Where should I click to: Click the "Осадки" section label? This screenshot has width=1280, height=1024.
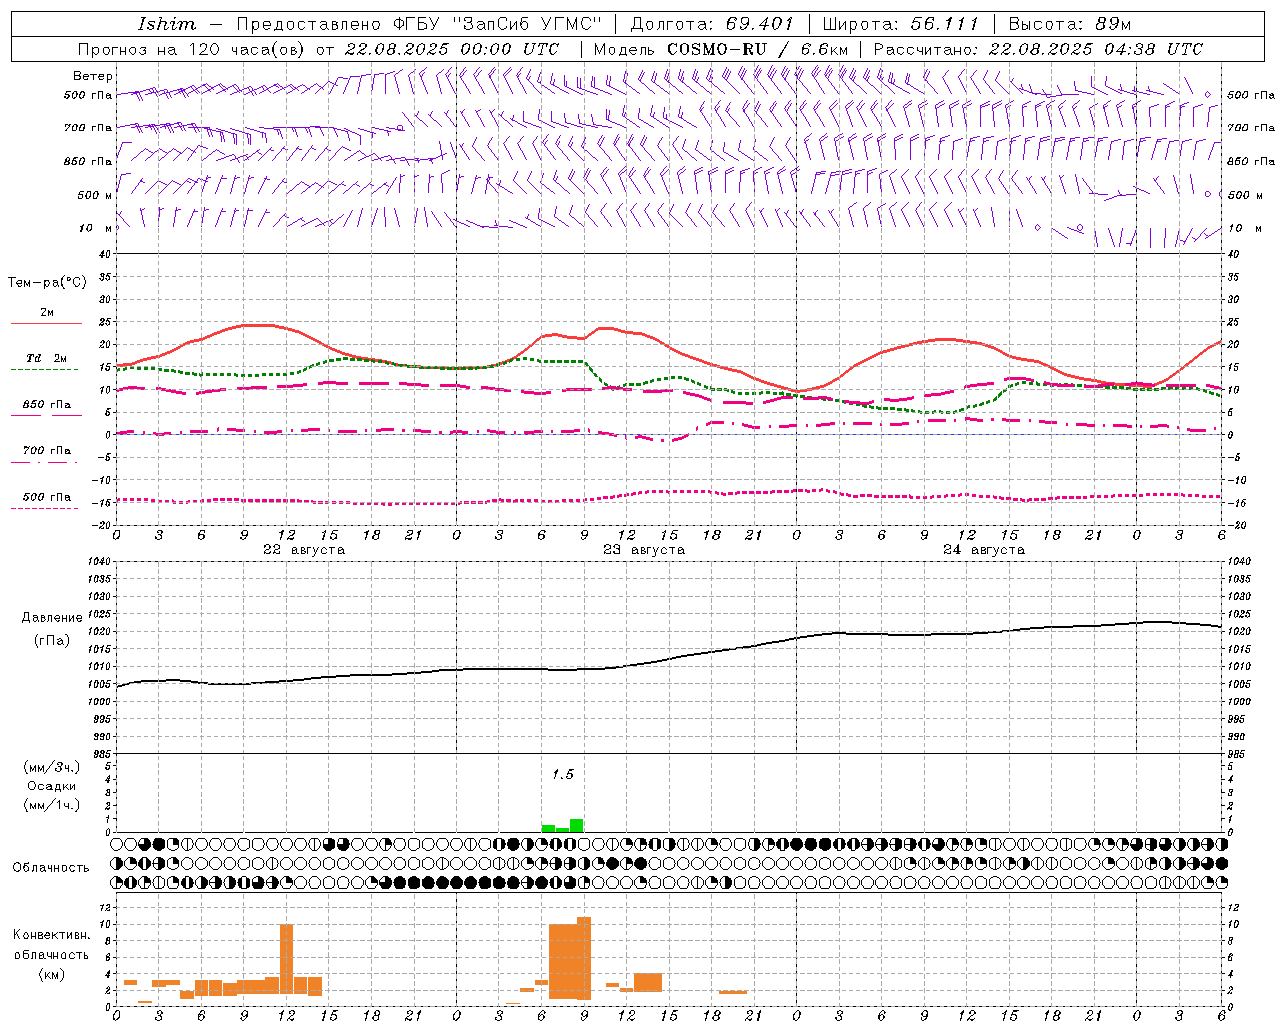tap(52, 786)
